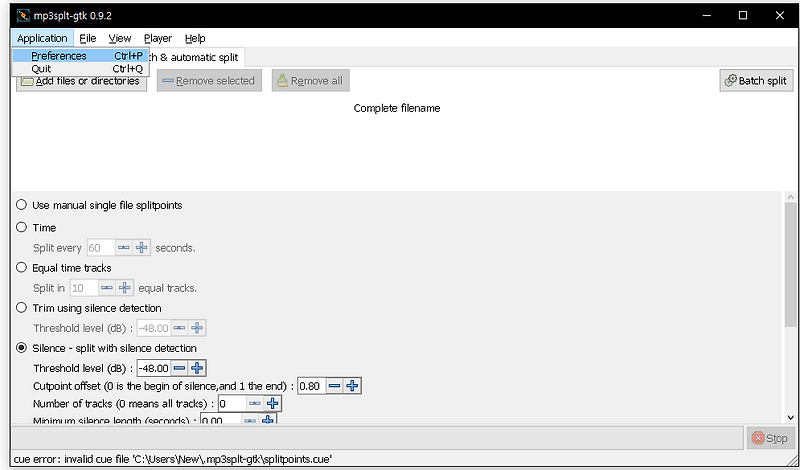
Task: Open Preferences from Application menu
Action: coord(80,56)
